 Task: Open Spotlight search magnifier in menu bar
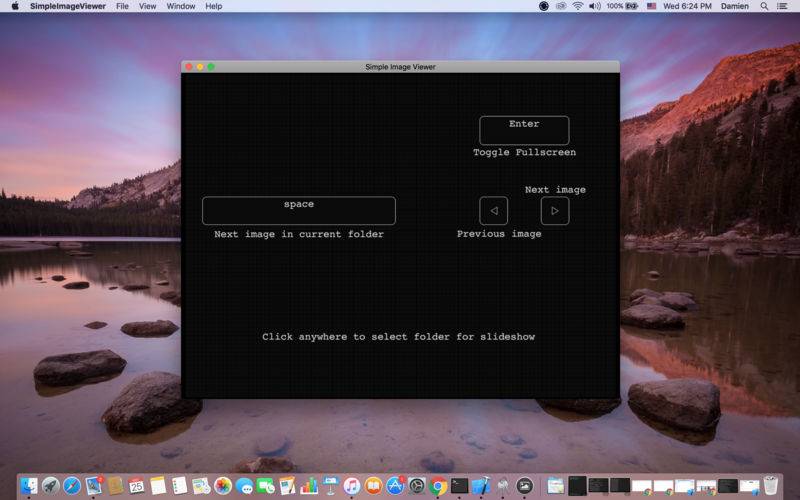(x=764, y=6)
